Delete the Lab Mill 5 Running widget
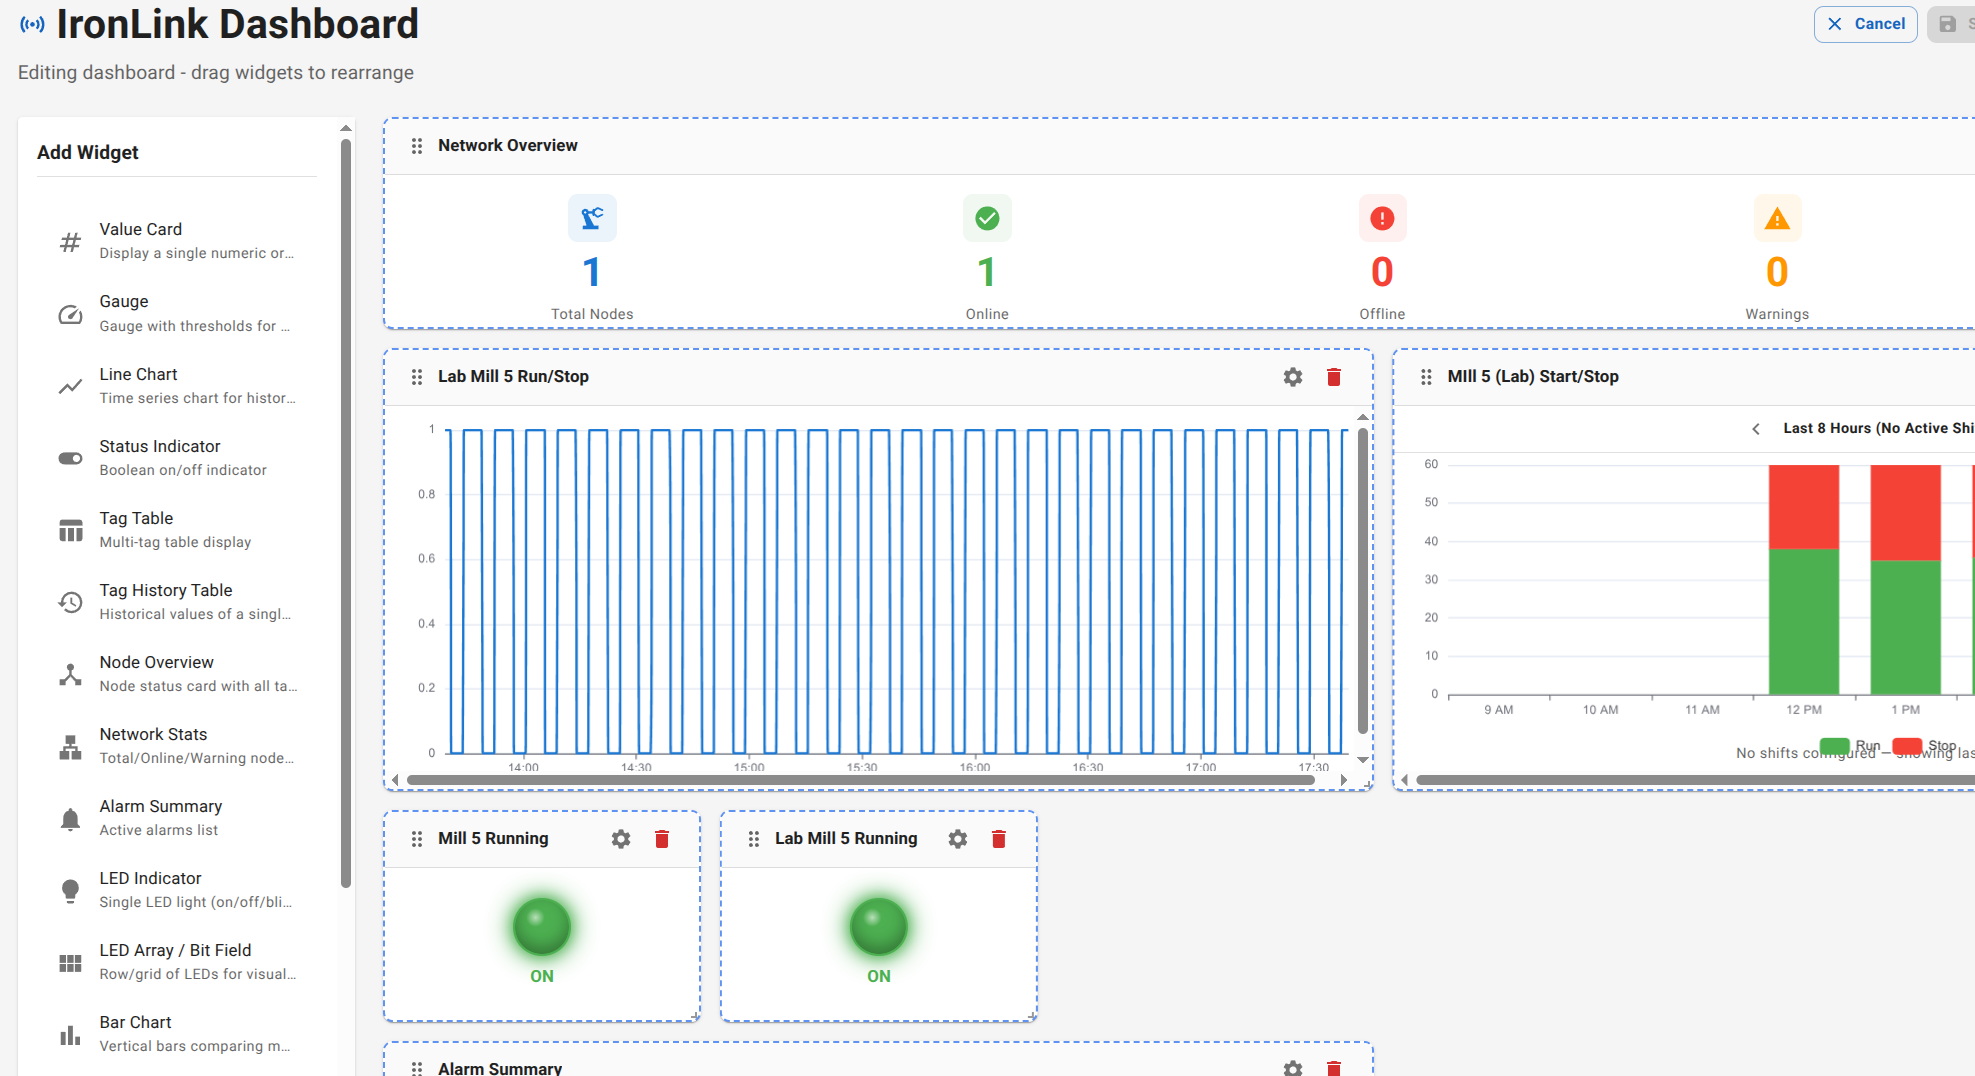1975x1076 pixels. [998, 839]
